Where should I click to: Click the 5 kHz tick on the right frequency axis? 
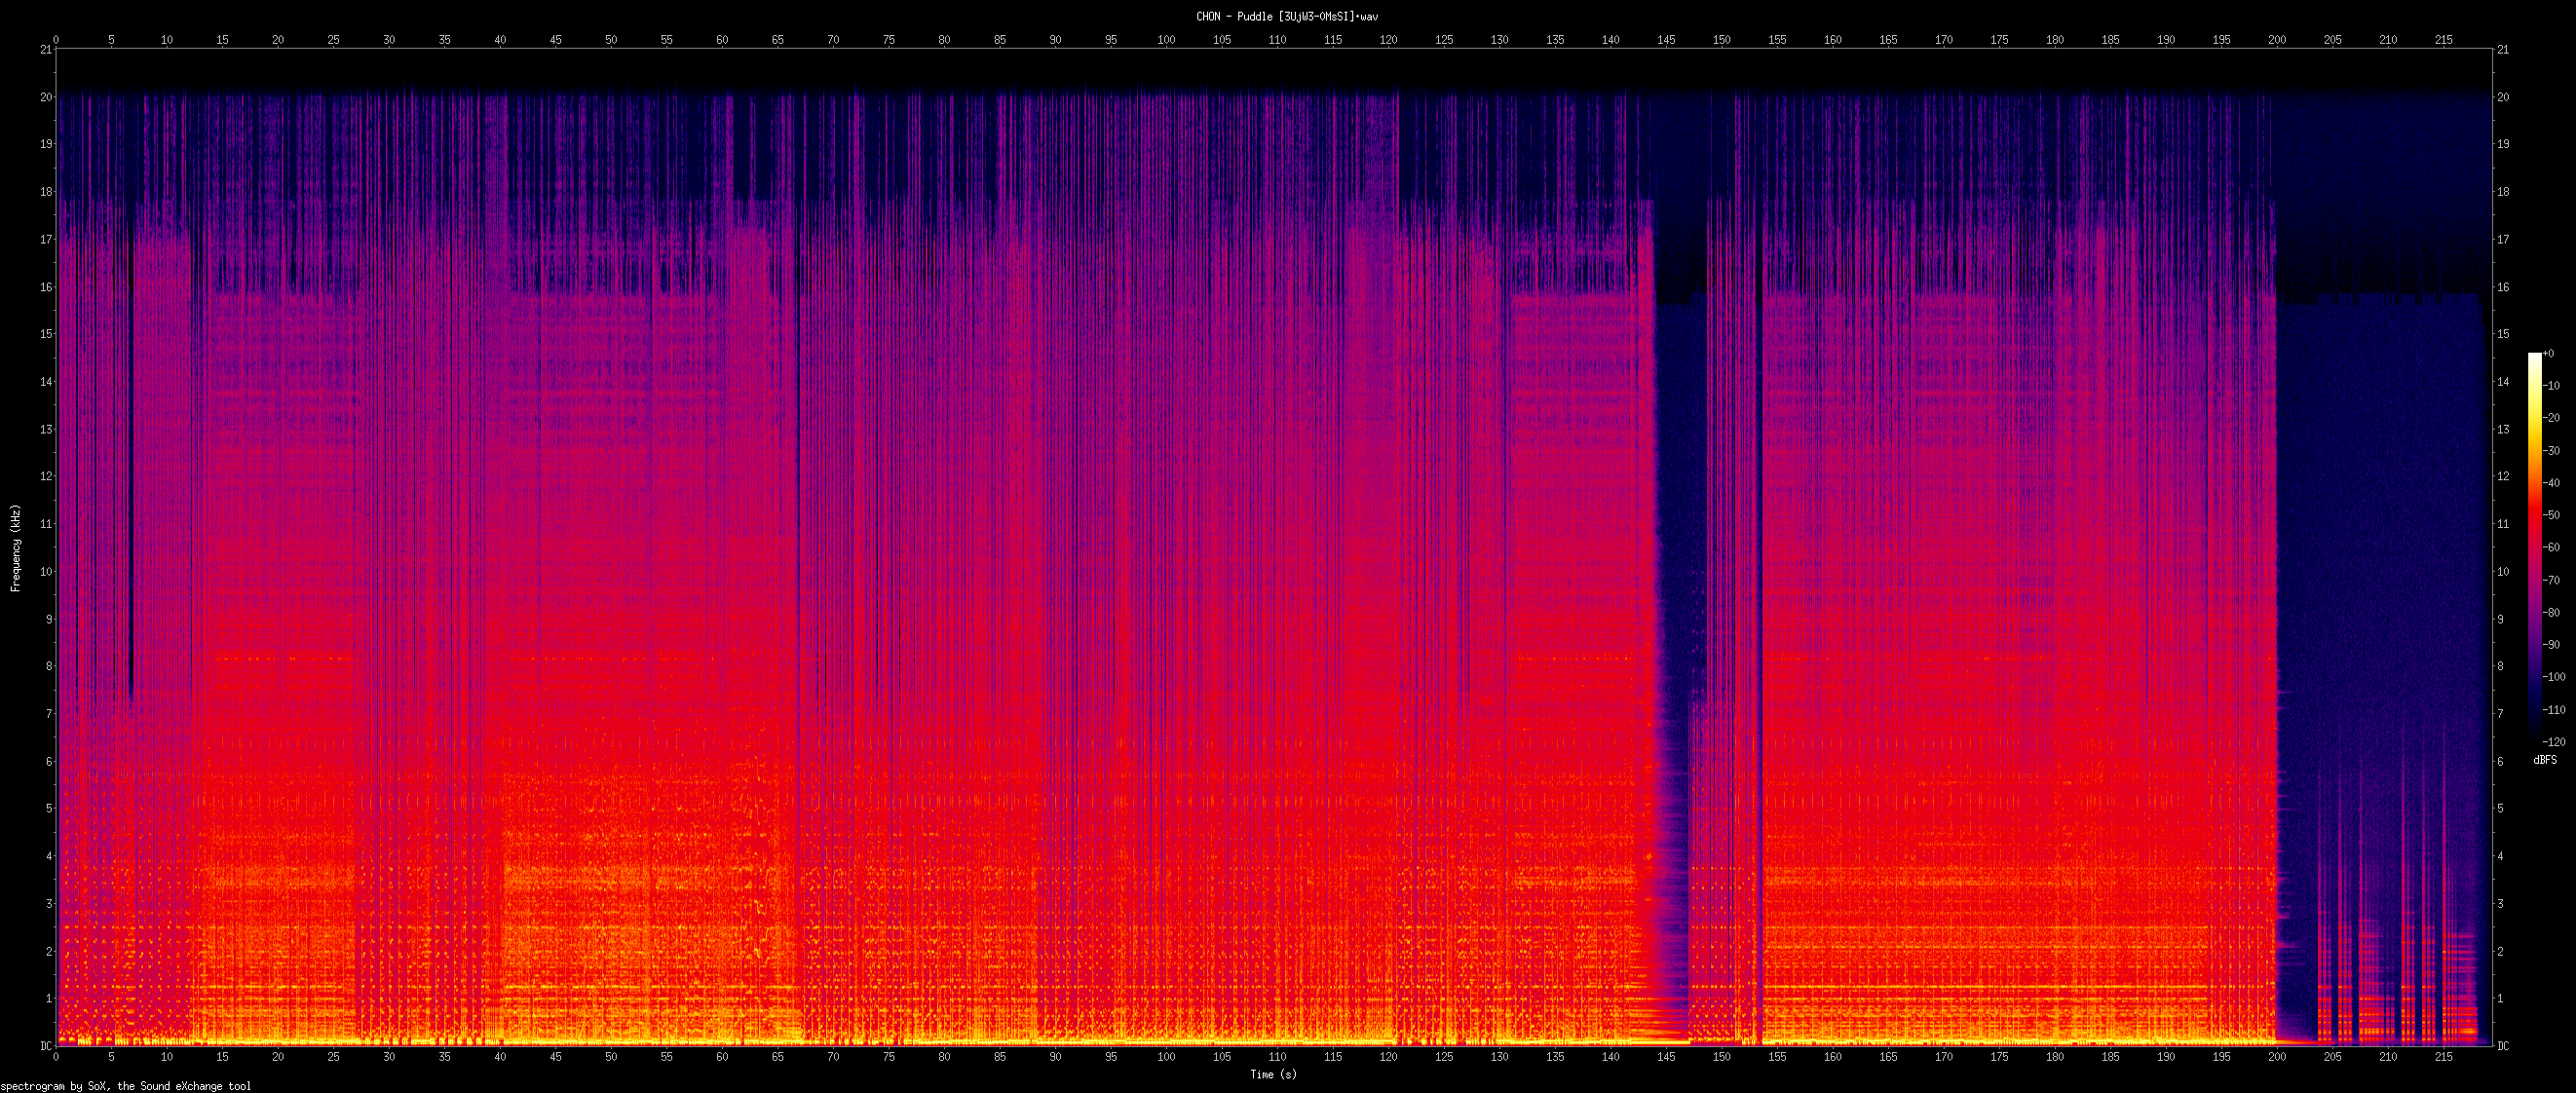(2502, 809)
